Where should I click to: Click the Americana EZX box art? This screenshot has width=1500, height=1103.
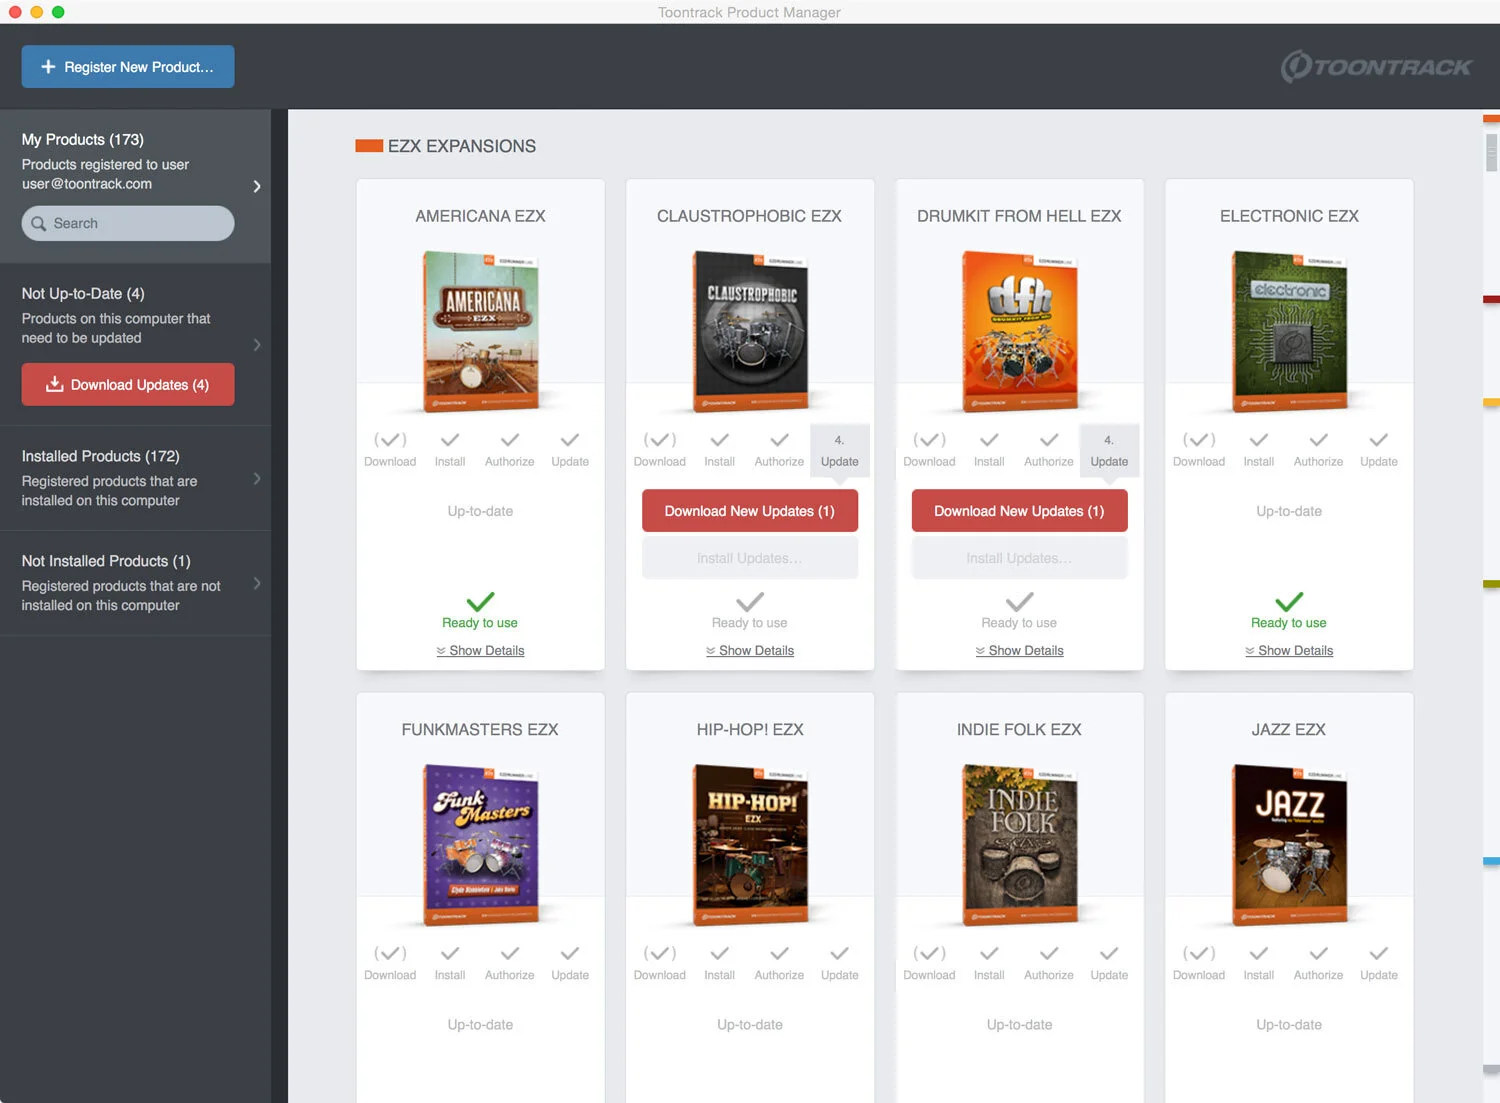[x=481, y=331]
